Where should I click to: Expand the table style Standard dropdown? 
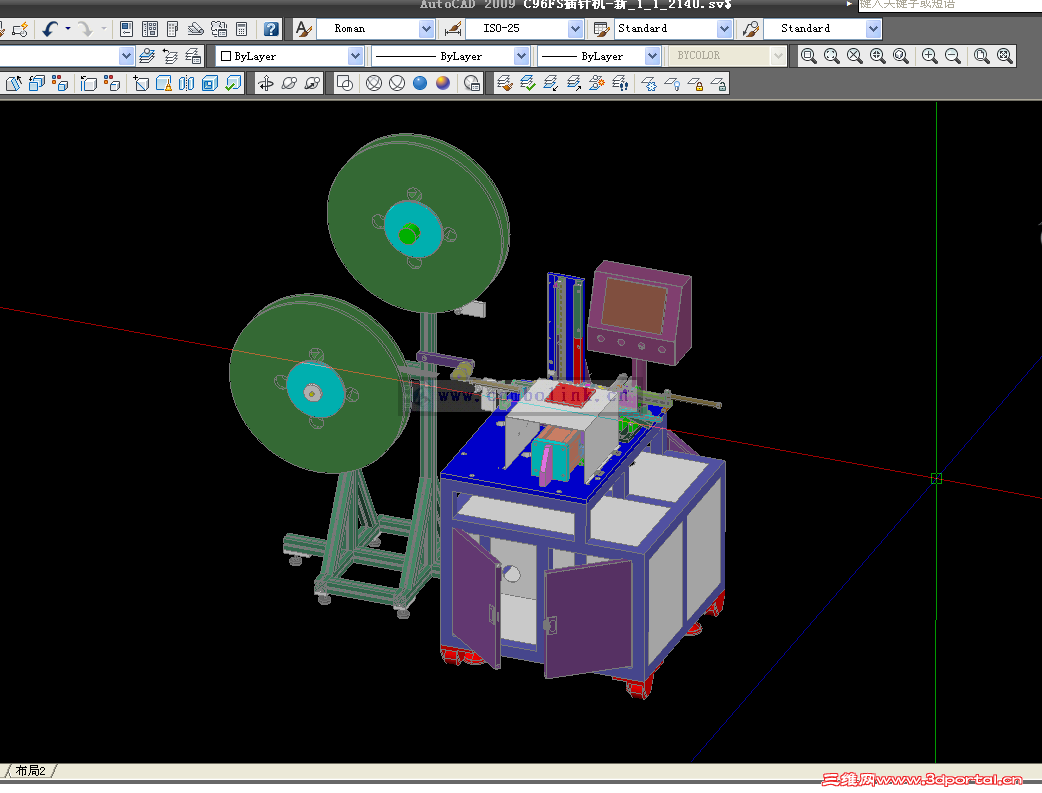pyautogui.click(x=724, y=29)
